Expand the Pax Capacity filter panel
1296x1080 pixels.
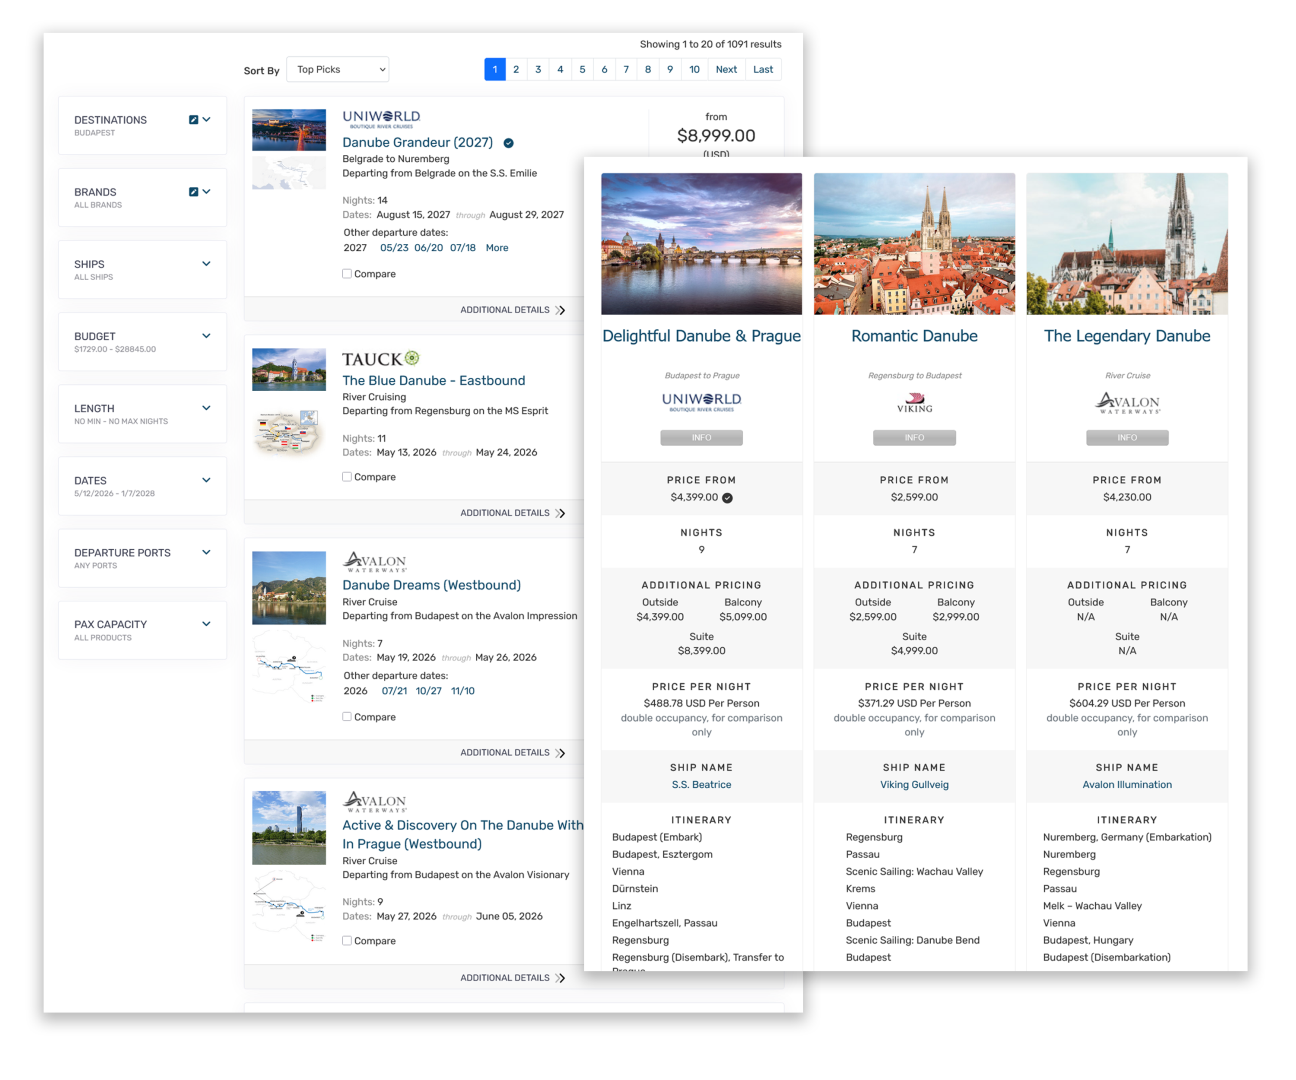(142, 629)
